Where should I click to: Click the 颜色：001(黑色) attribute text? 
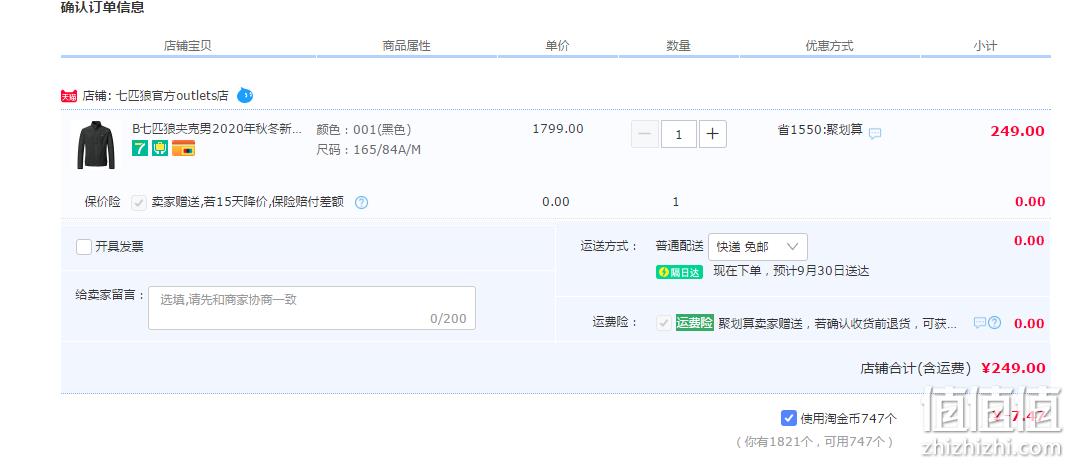click(x=363, y=130)
